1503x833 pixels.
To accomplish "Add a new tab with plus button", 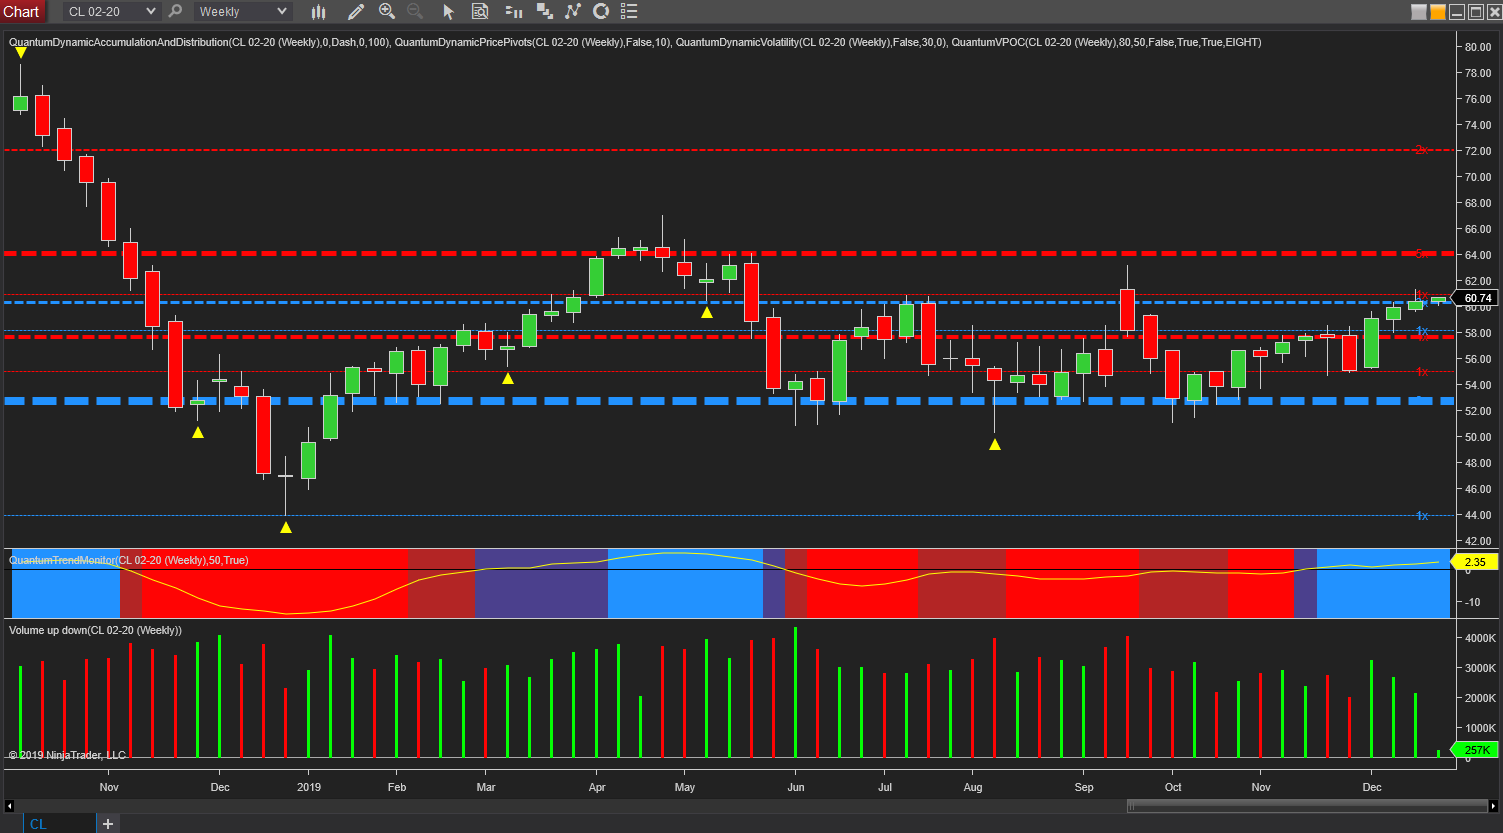I will pos(108,824).
